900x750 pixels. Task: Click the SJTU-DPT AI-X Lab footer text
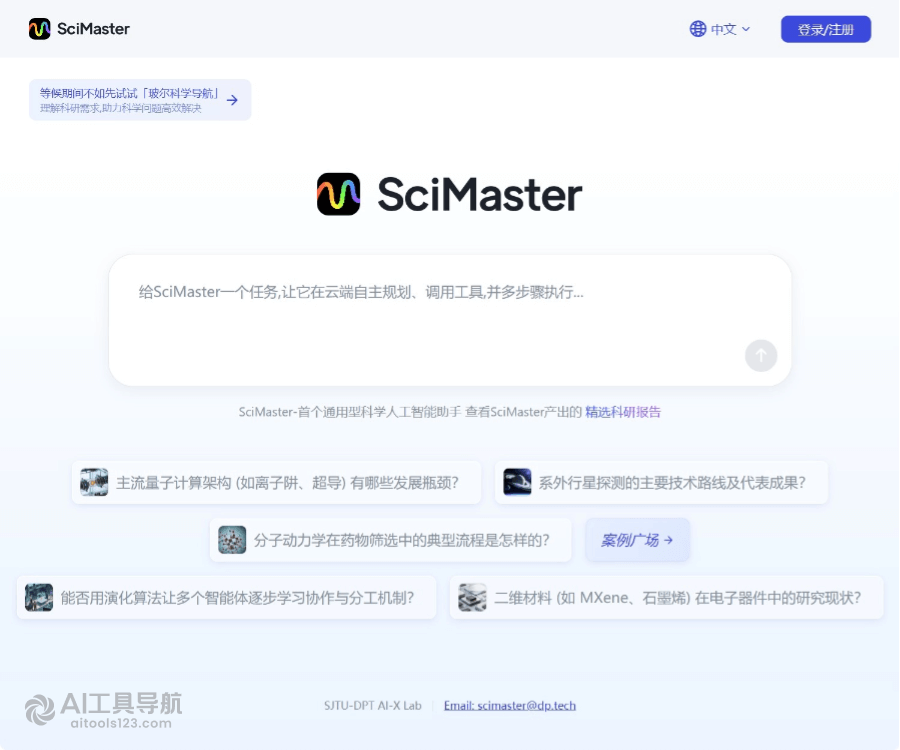pos(373,705)
